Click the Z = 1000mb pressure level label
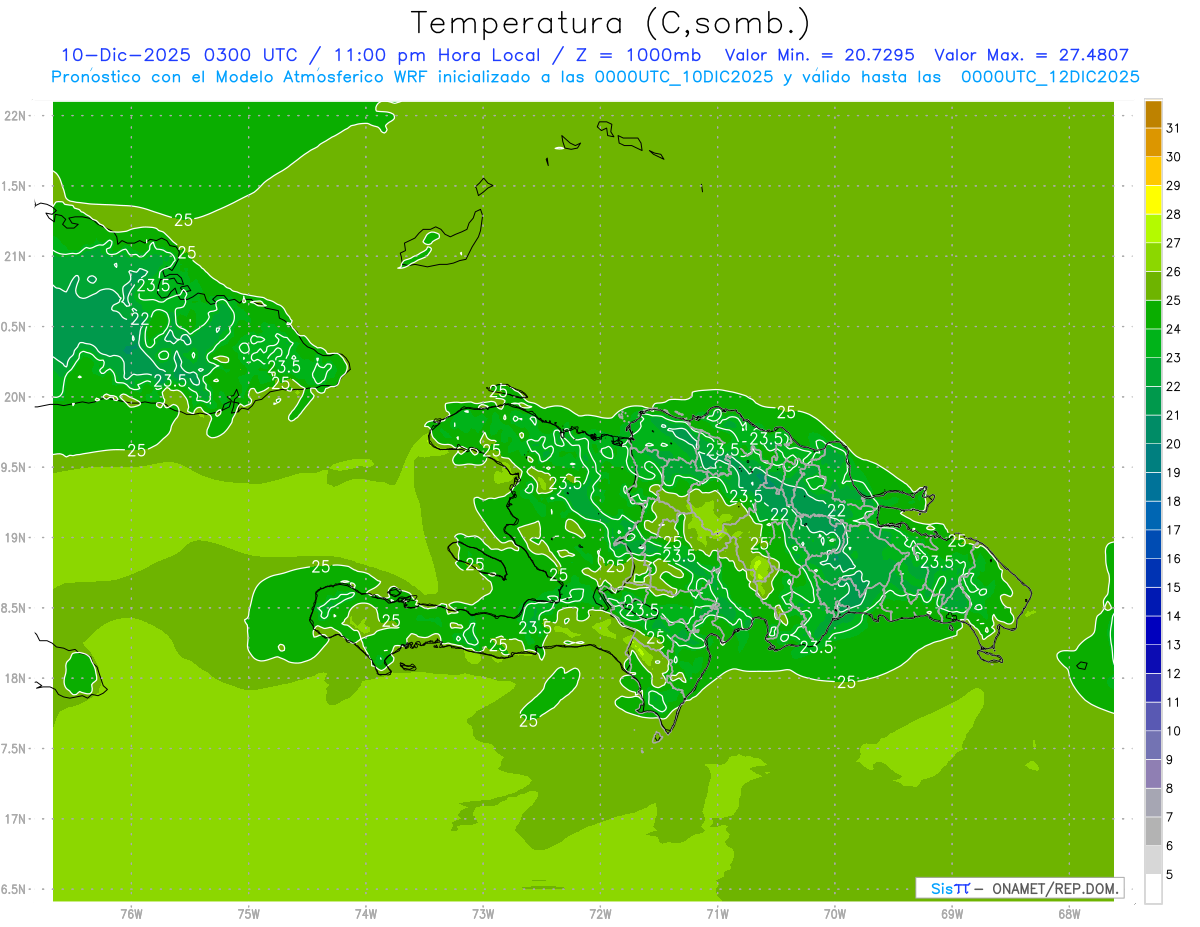 tap(642, 55)
